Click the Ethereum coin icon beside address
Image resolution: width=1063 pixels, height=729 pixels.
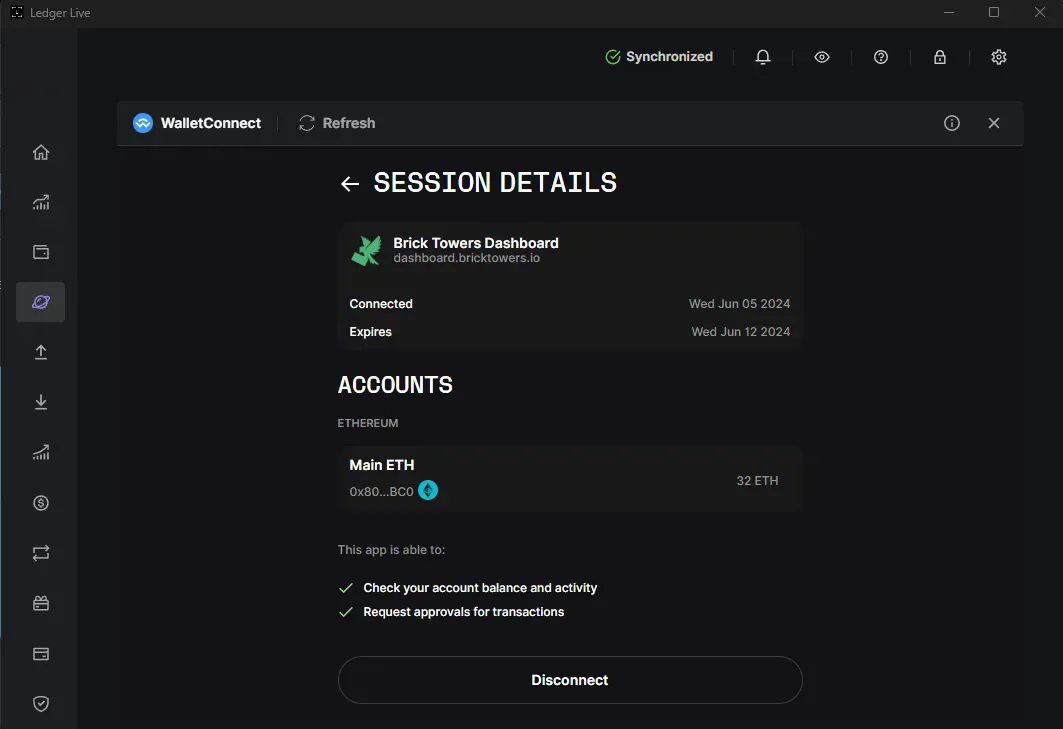428,490
